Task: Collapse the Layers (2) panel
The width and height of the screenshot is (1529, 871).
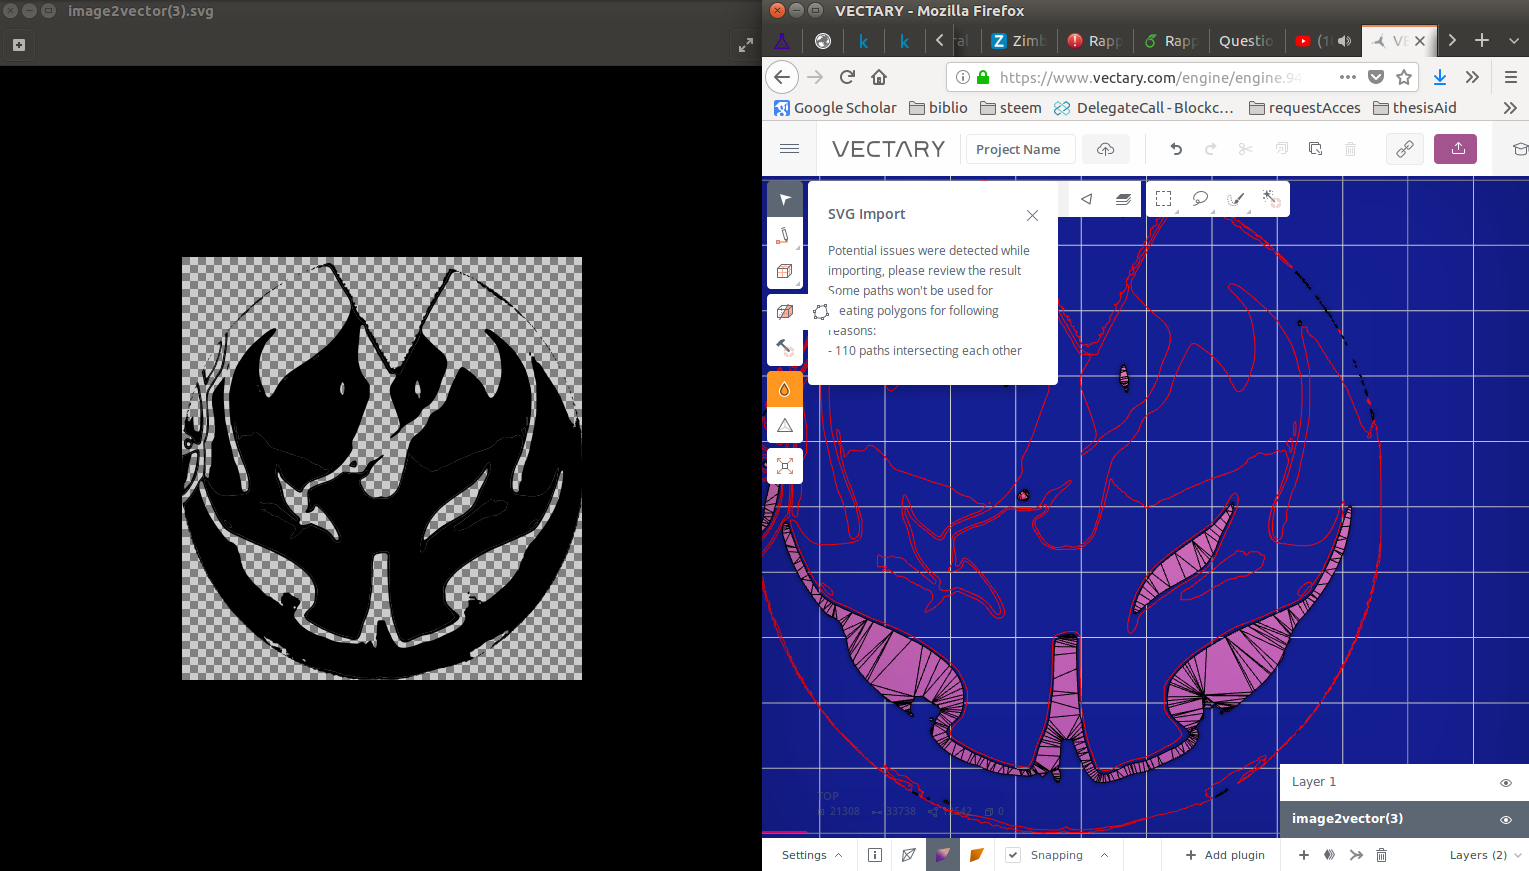Action: tap(1485, 855)
